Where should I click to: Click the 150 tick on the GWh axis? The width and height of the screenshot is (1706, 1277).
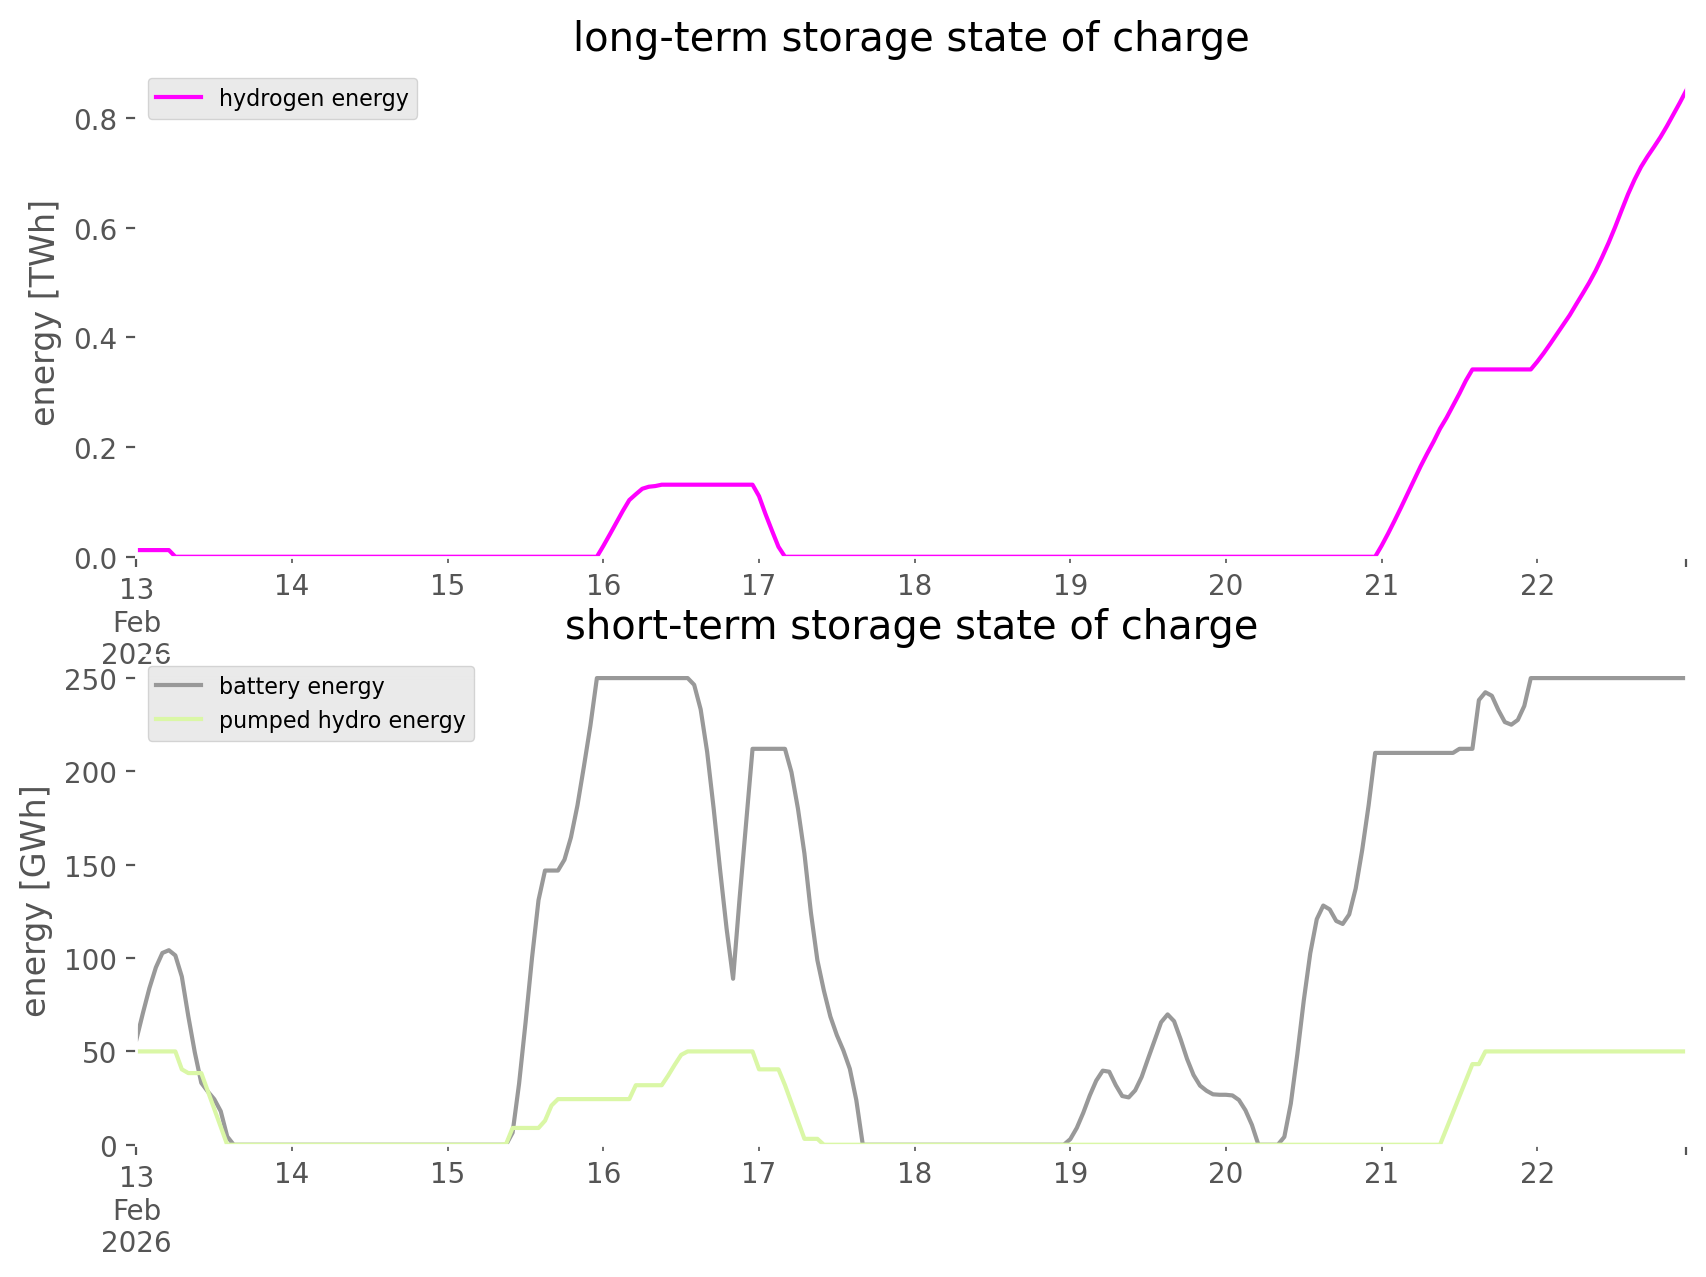click(92, 866)
